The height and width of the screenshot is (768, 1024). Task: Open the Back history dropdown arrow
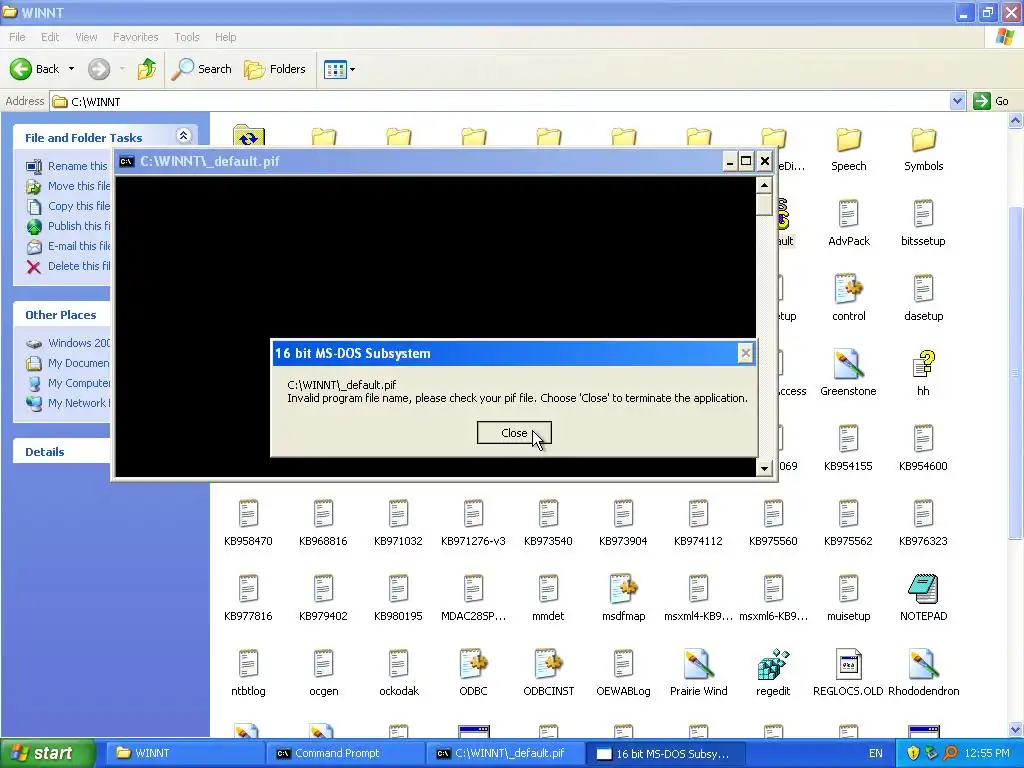(x=71, y=69)
